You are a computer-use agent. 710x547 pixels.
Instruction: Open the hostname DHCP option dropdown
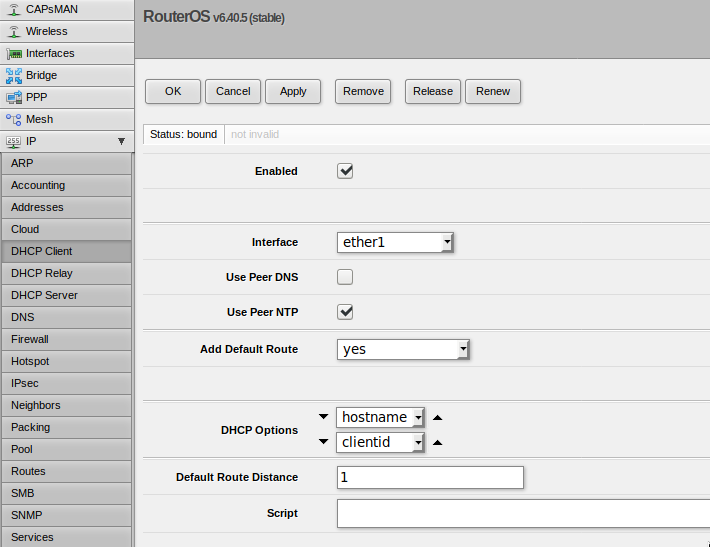380,417
